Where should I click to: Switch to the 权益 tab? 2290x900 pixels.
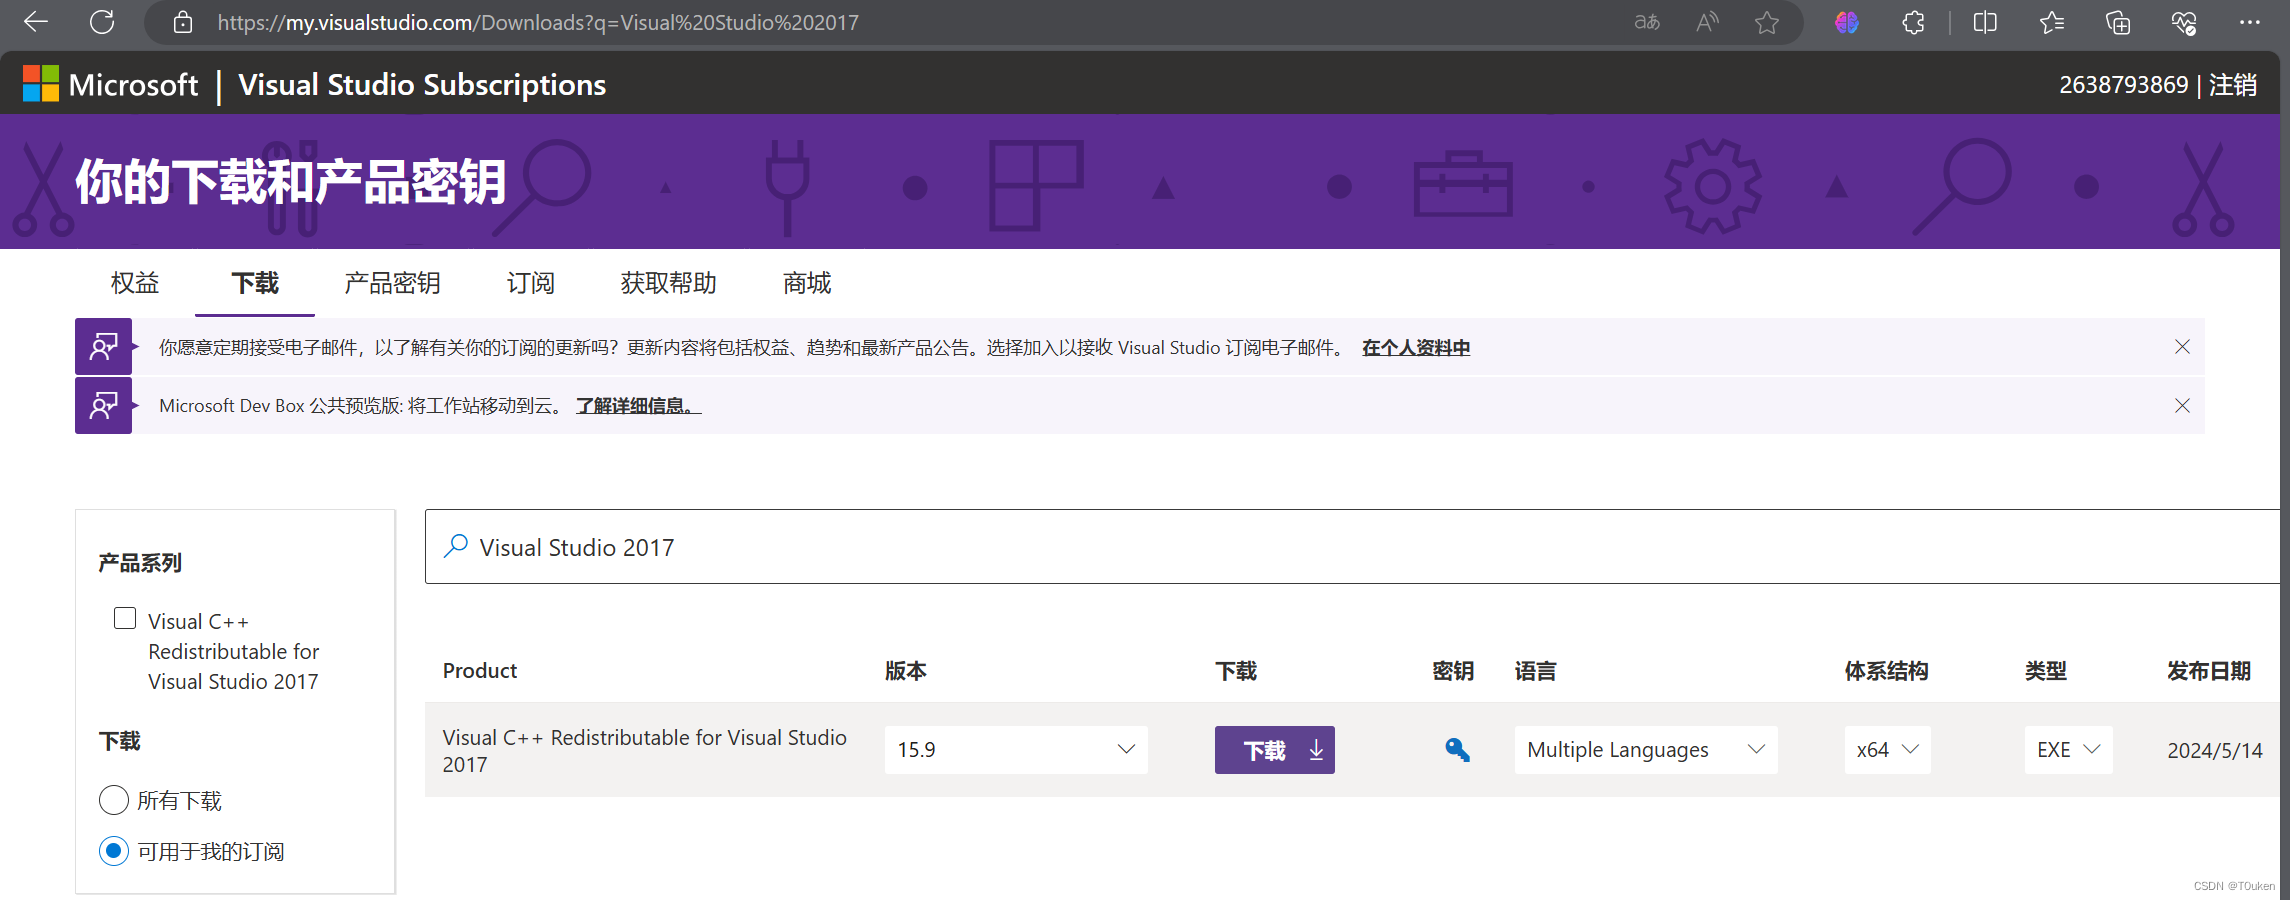pyautogui.click(x=135, y=283)
